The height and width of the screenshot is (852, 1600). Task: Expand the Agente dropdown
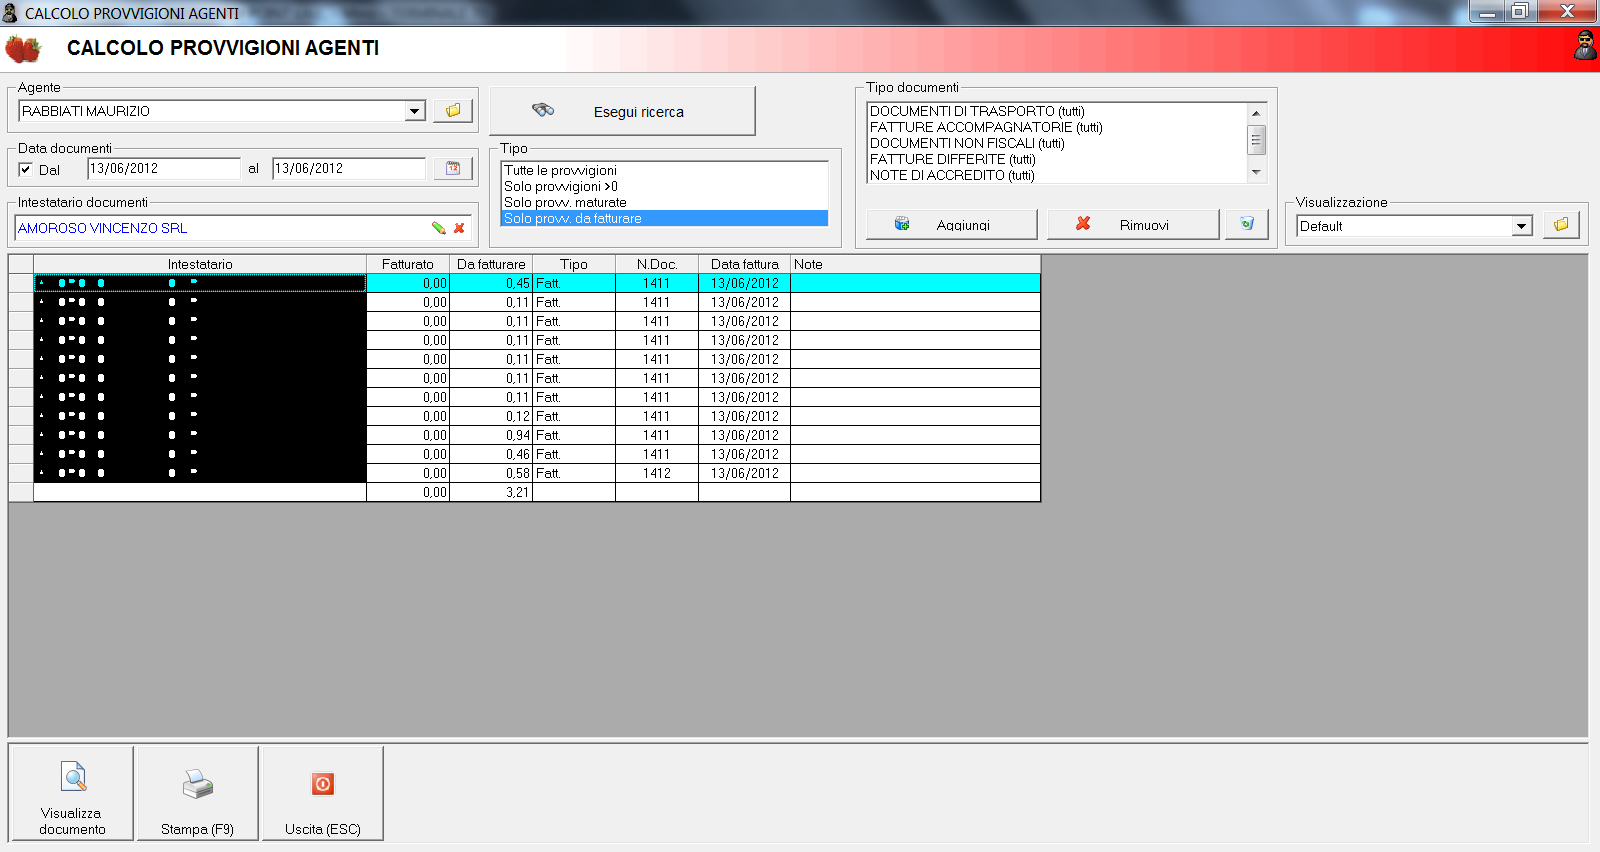click(416, 111)
